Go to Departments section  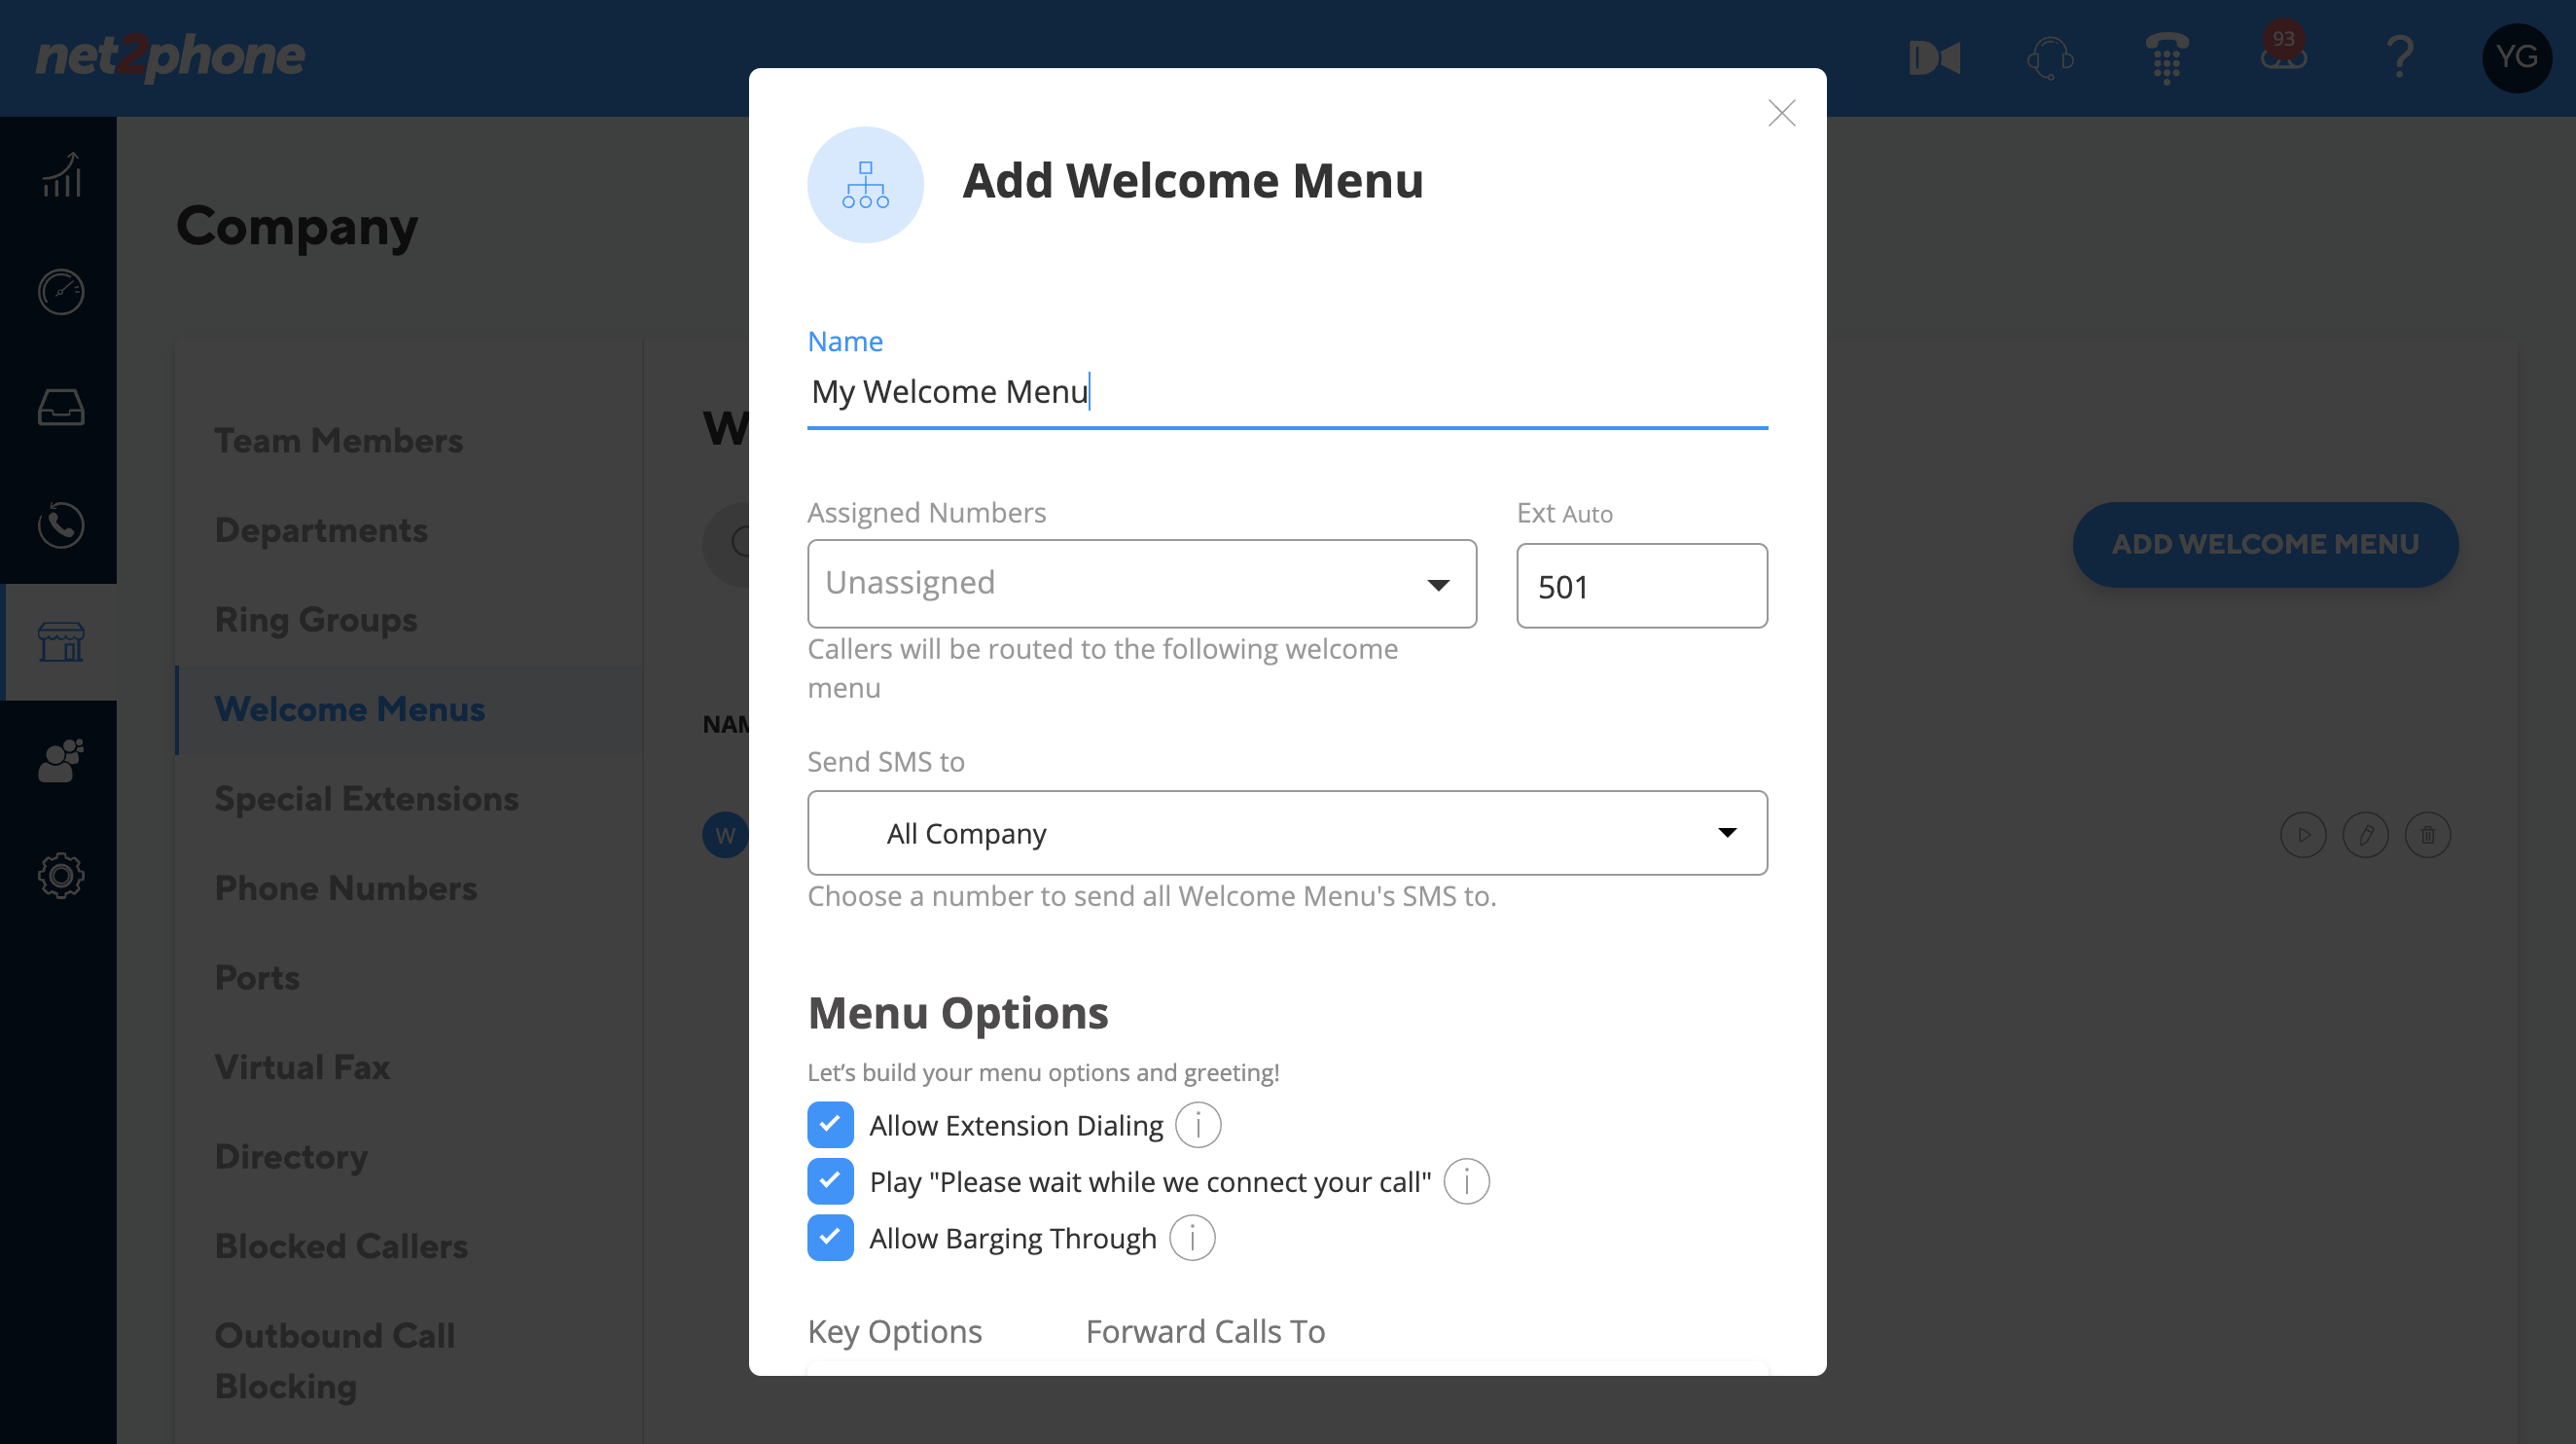coord(321,530)
